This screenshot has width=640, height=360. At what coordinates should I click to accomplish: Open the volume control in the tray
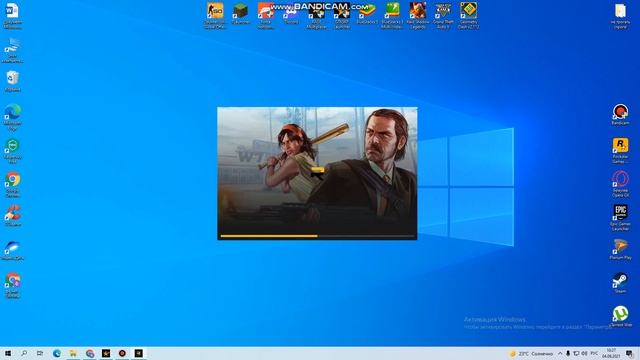(584, 354)
